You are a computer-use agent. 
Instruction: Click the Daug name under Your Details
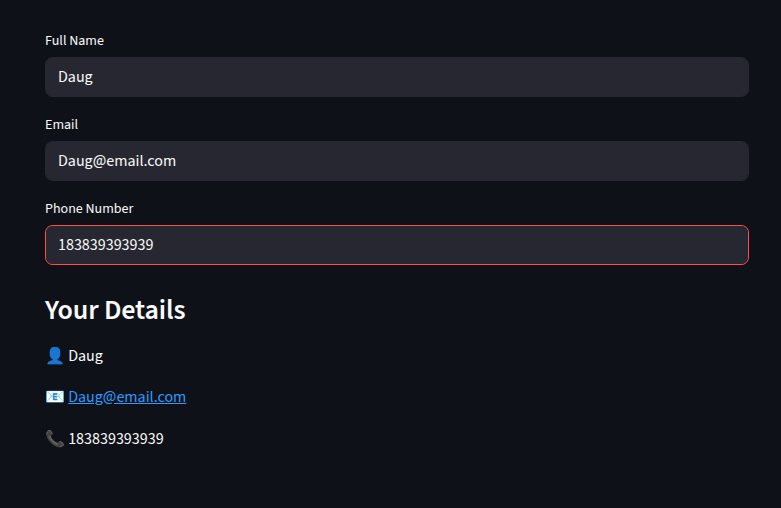[x=86, y=357]
